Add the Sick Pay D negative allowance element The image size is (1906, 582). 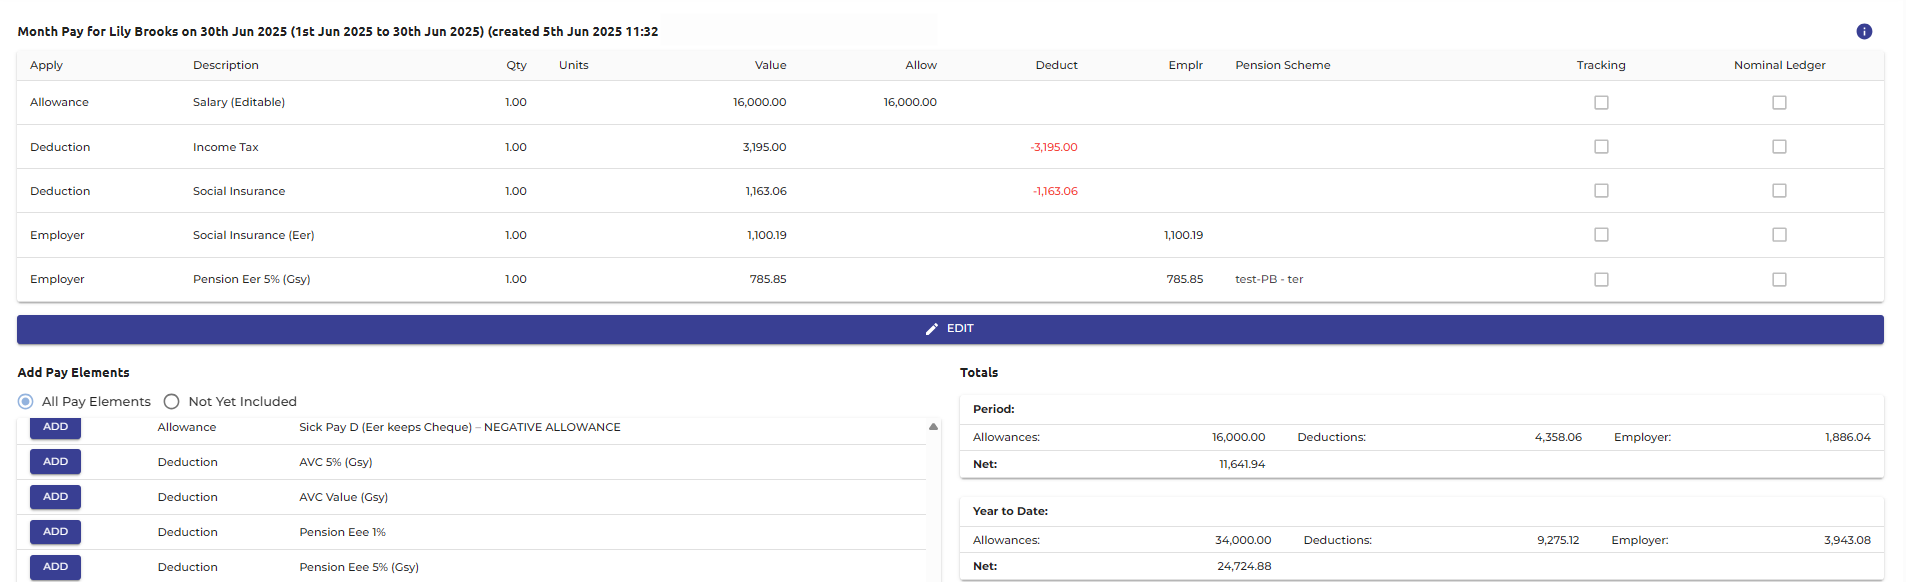click(55, 428)
